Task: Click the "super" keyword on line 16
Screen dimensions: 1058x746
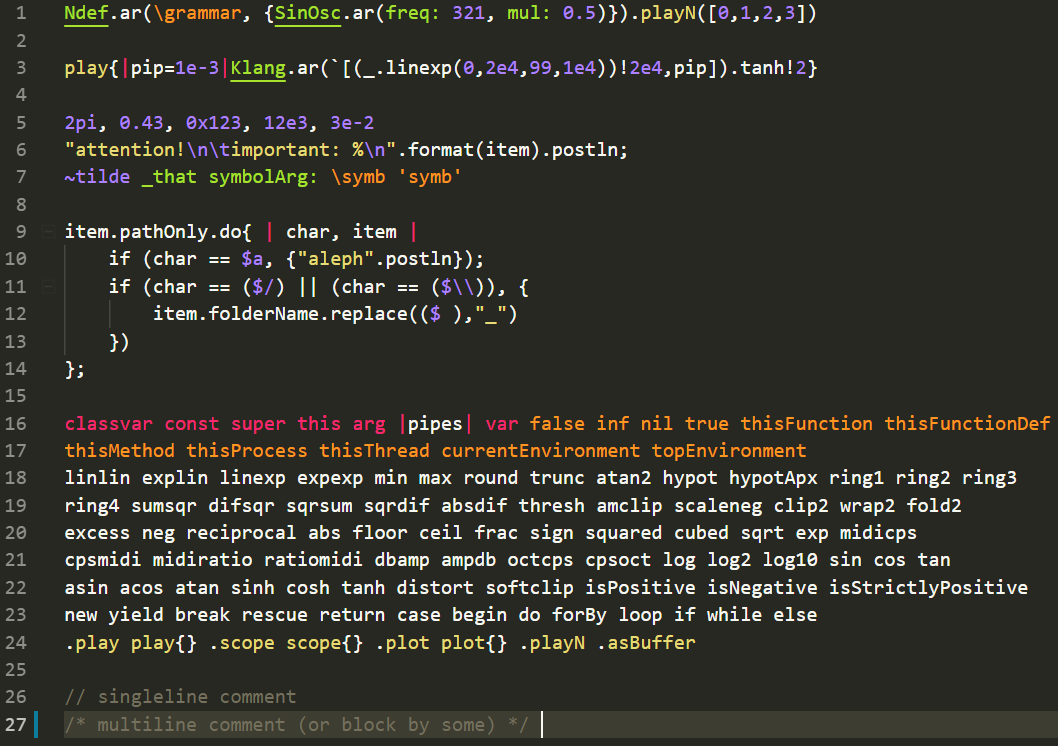Action: tap(258, 424)
